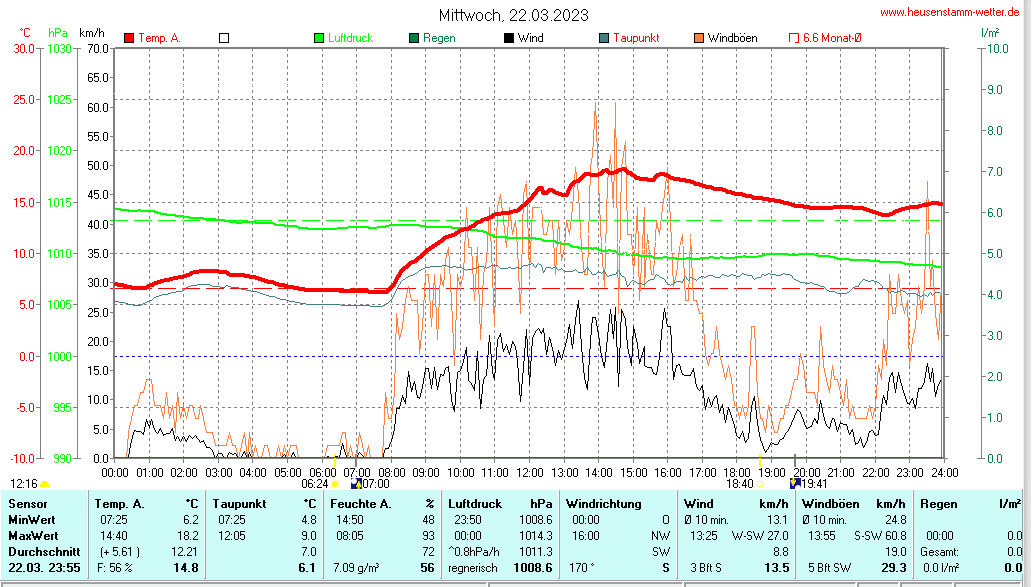Click the yellow sun icon next to 12:16

coord(45,484)
